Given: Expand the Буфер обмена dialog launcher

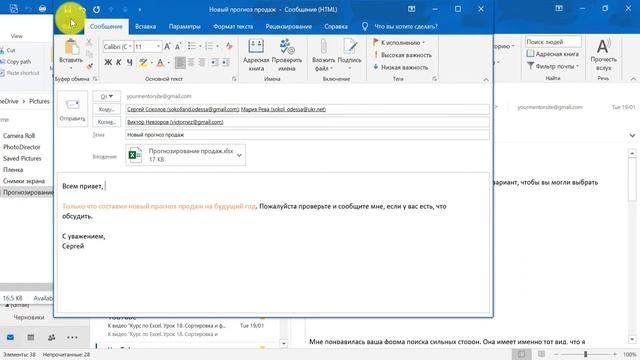Looking at the screenshot, I should point(95,79).
